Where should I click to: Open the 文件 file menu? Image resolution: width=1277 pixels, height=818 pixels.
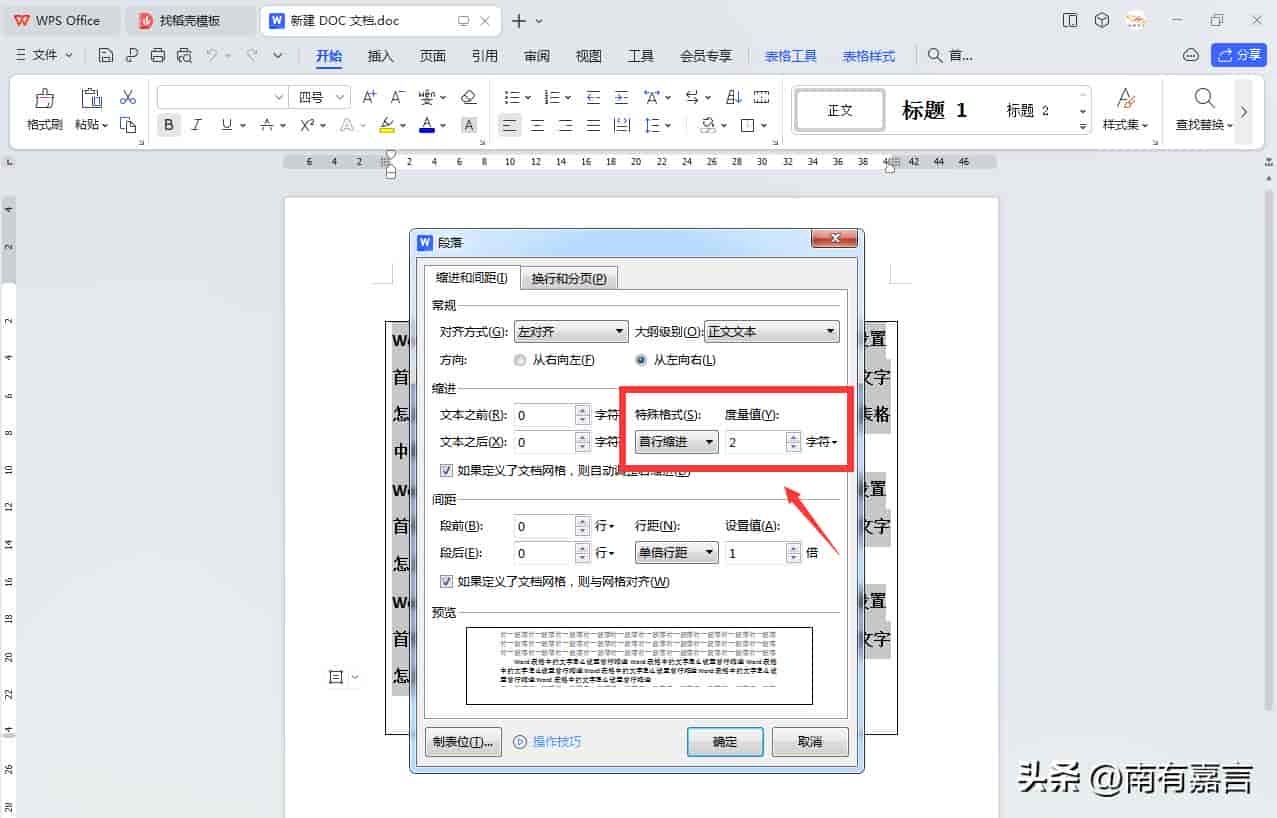pyautogui.click(x=45, y=56)
